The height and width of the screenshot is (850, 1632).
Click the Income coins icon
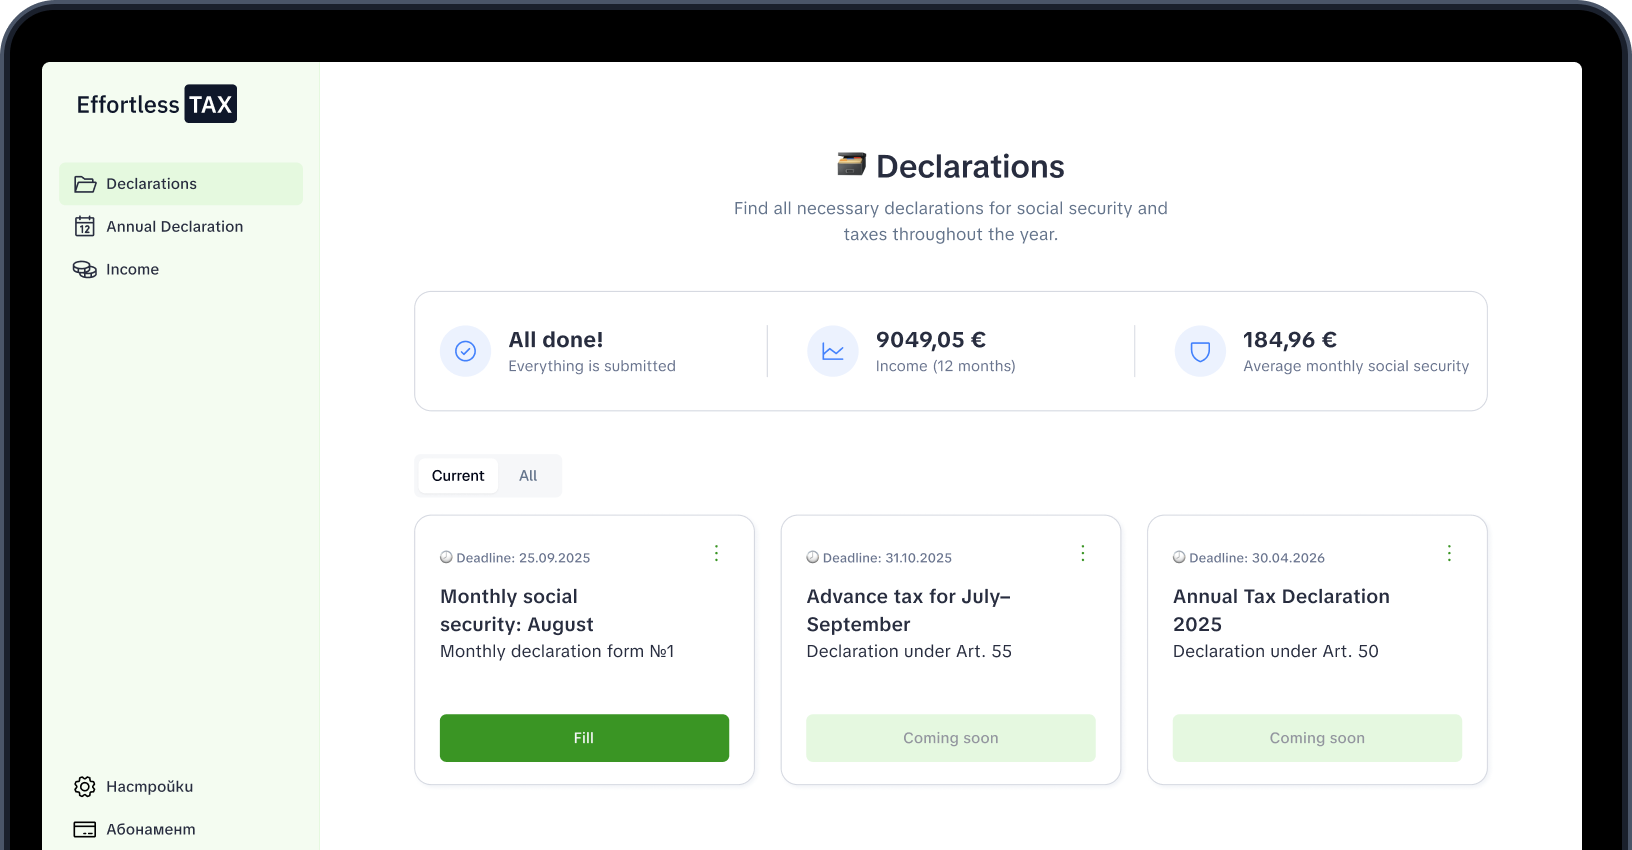tap(85, 270)
